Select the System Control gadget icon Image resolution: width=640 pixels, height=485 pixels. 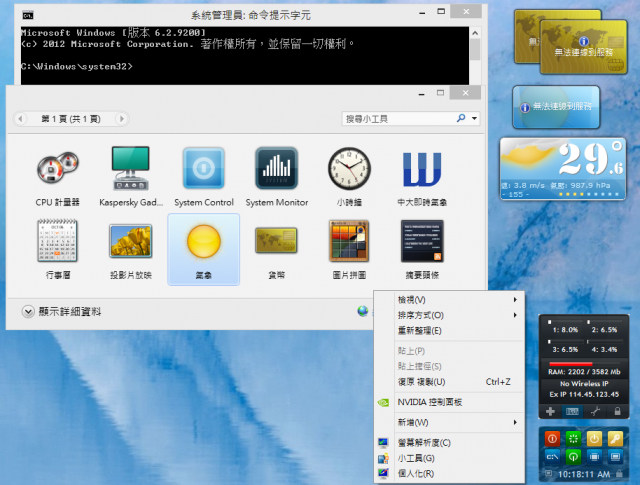pos(204,176)
